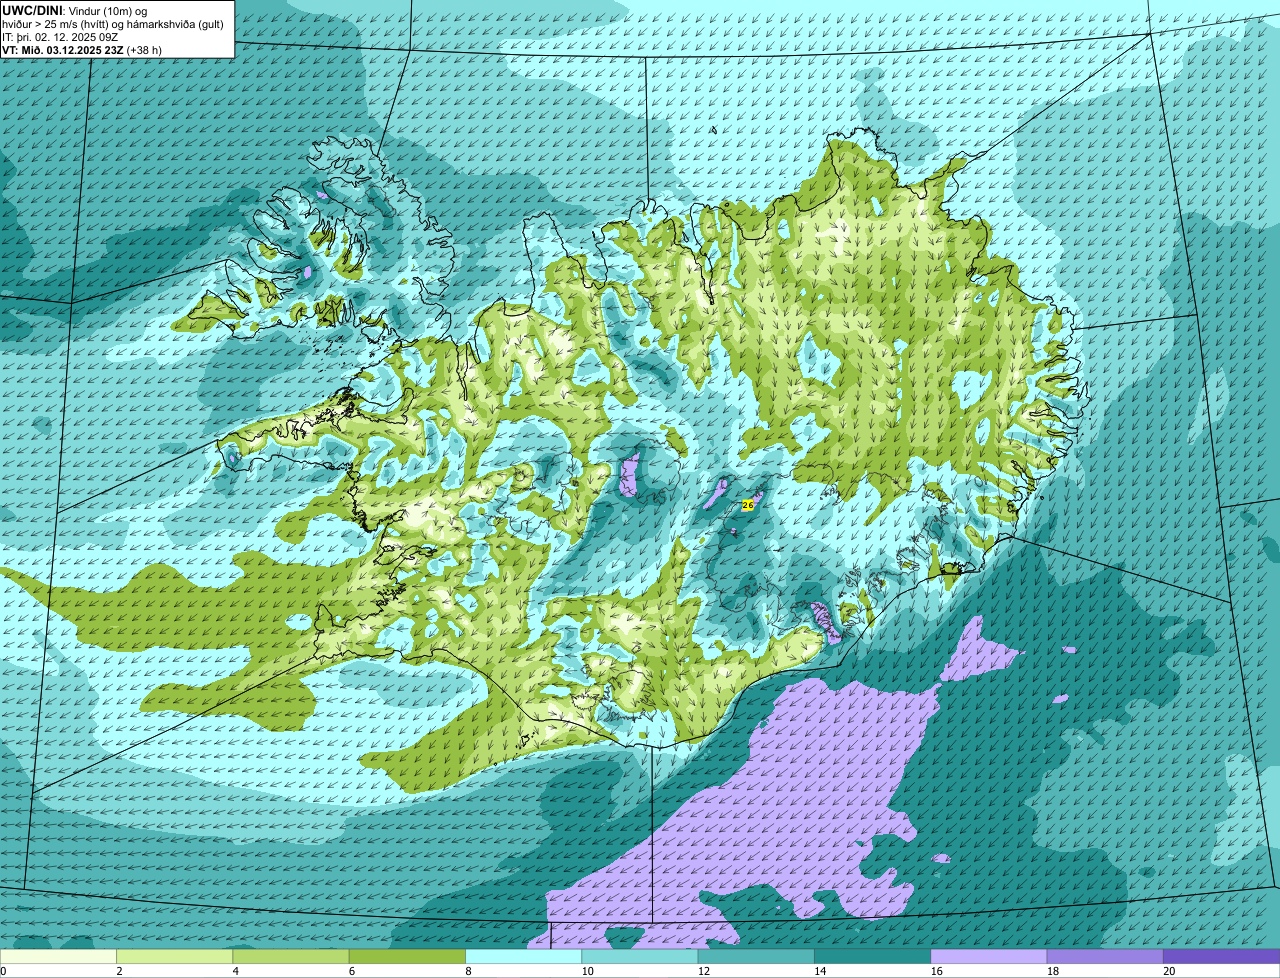Click the 2–4 m/s legend color swatch
This screenshot has width=1280, height=978.
click(x=175, y=957)
